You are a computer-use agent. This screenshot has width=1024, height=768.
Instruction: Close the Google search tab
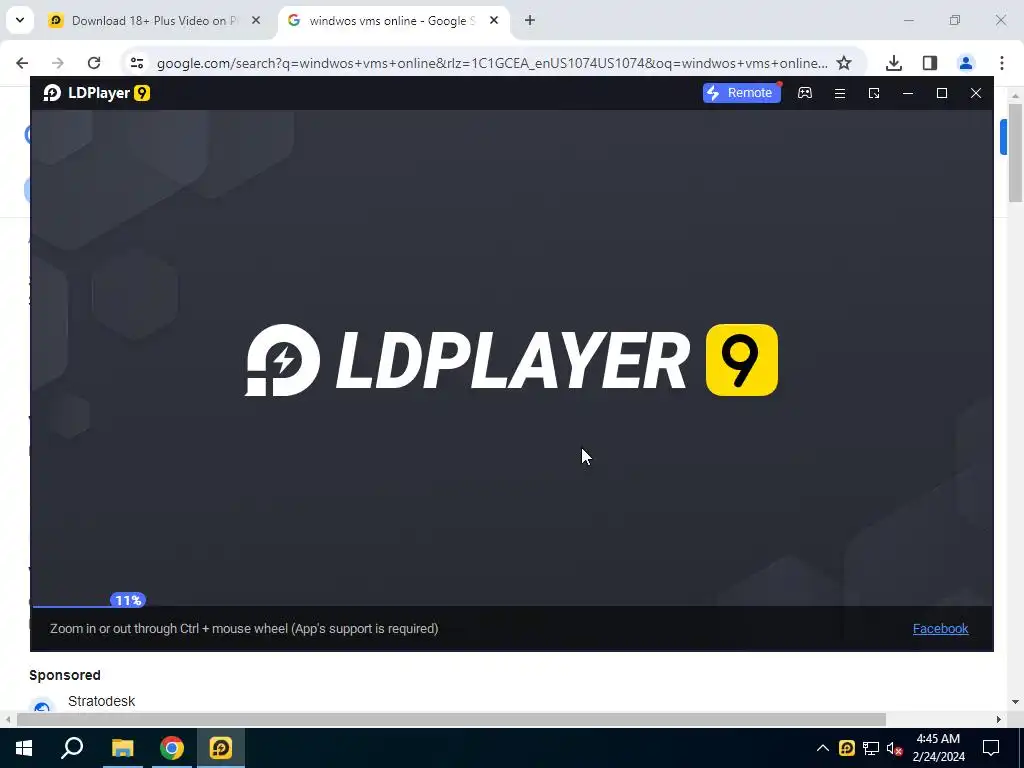(494, 21)
